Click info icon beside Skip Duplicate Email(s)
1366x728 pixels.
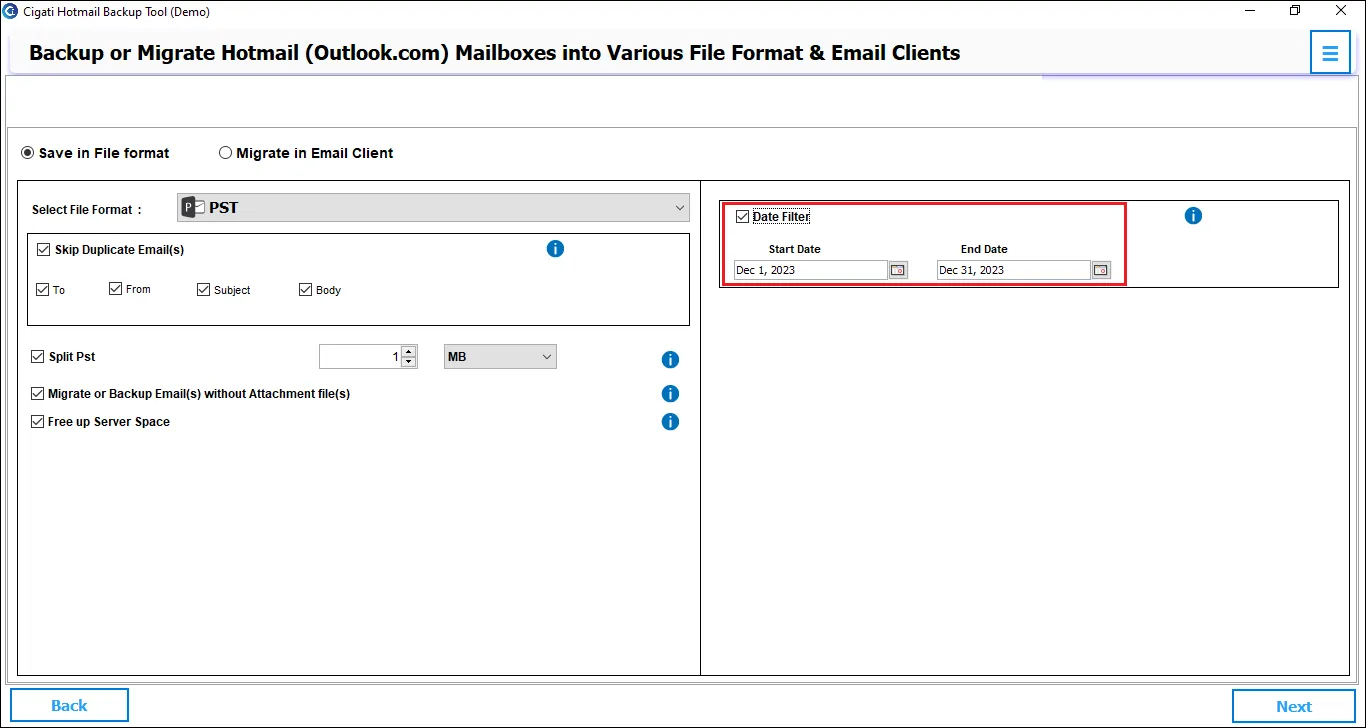pyautogui.click(x=556, y=249)
